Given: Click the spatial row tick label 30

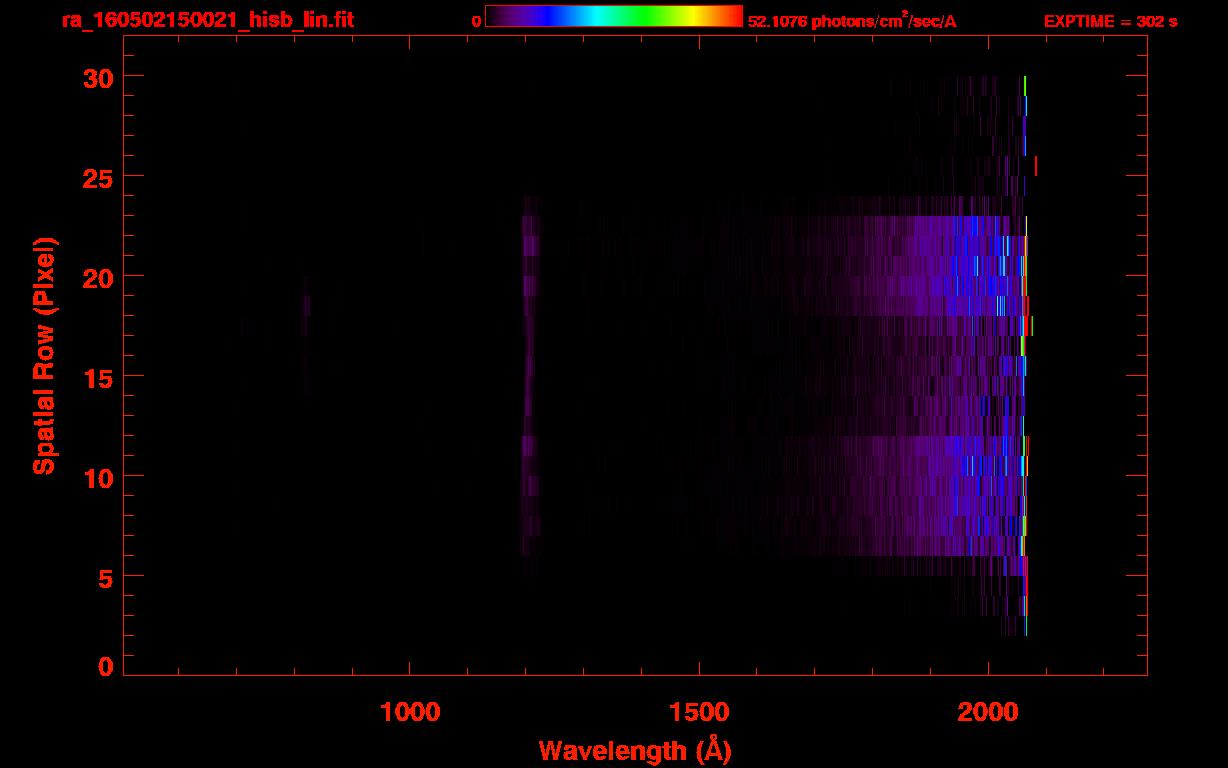Looking at the screenshot, I should coord(98,77).
